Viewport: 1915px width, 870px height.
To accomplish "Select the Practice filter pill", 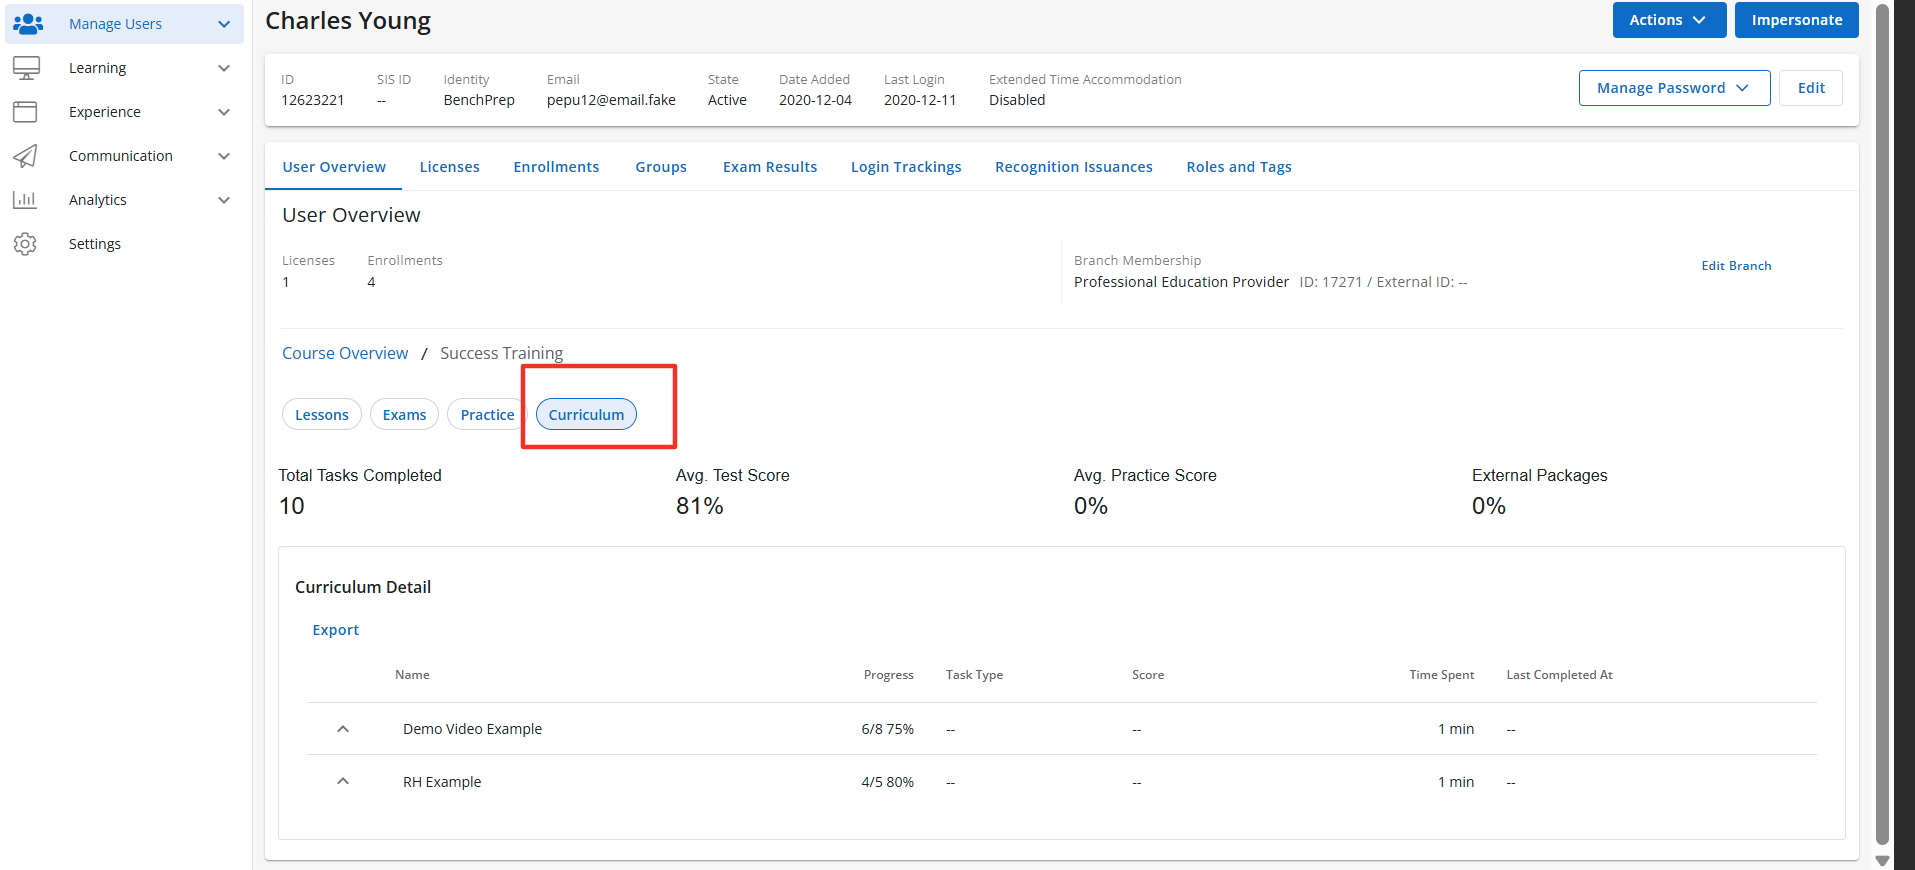I will click(x=487, y=415).
